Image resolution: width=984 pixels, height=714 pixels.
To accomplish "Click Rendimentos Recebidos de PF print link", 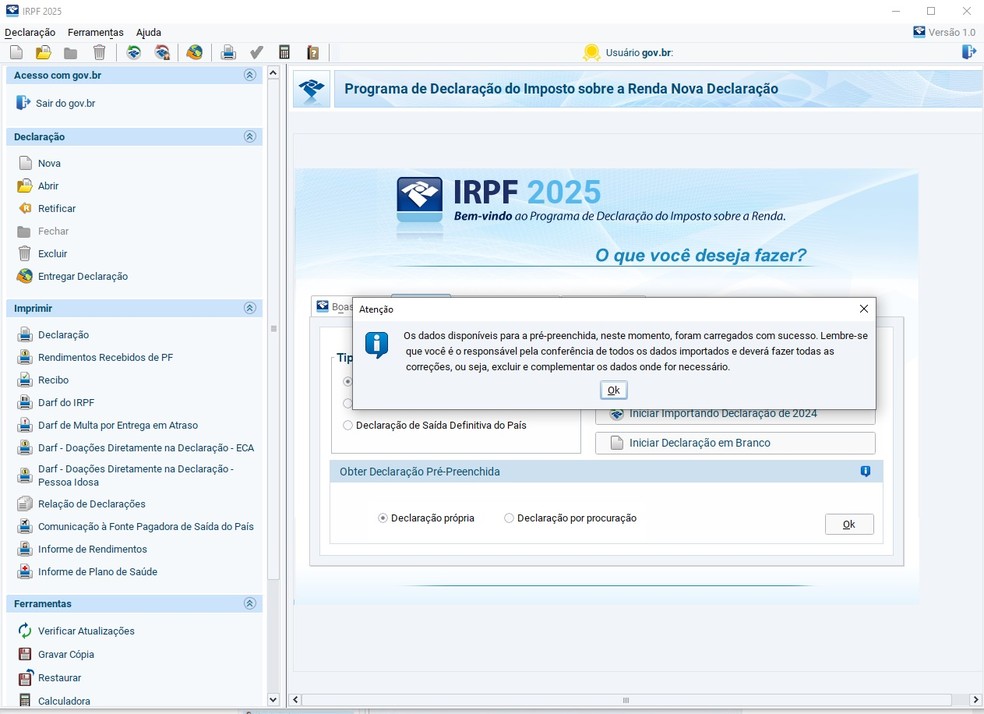I will point(105,358).
